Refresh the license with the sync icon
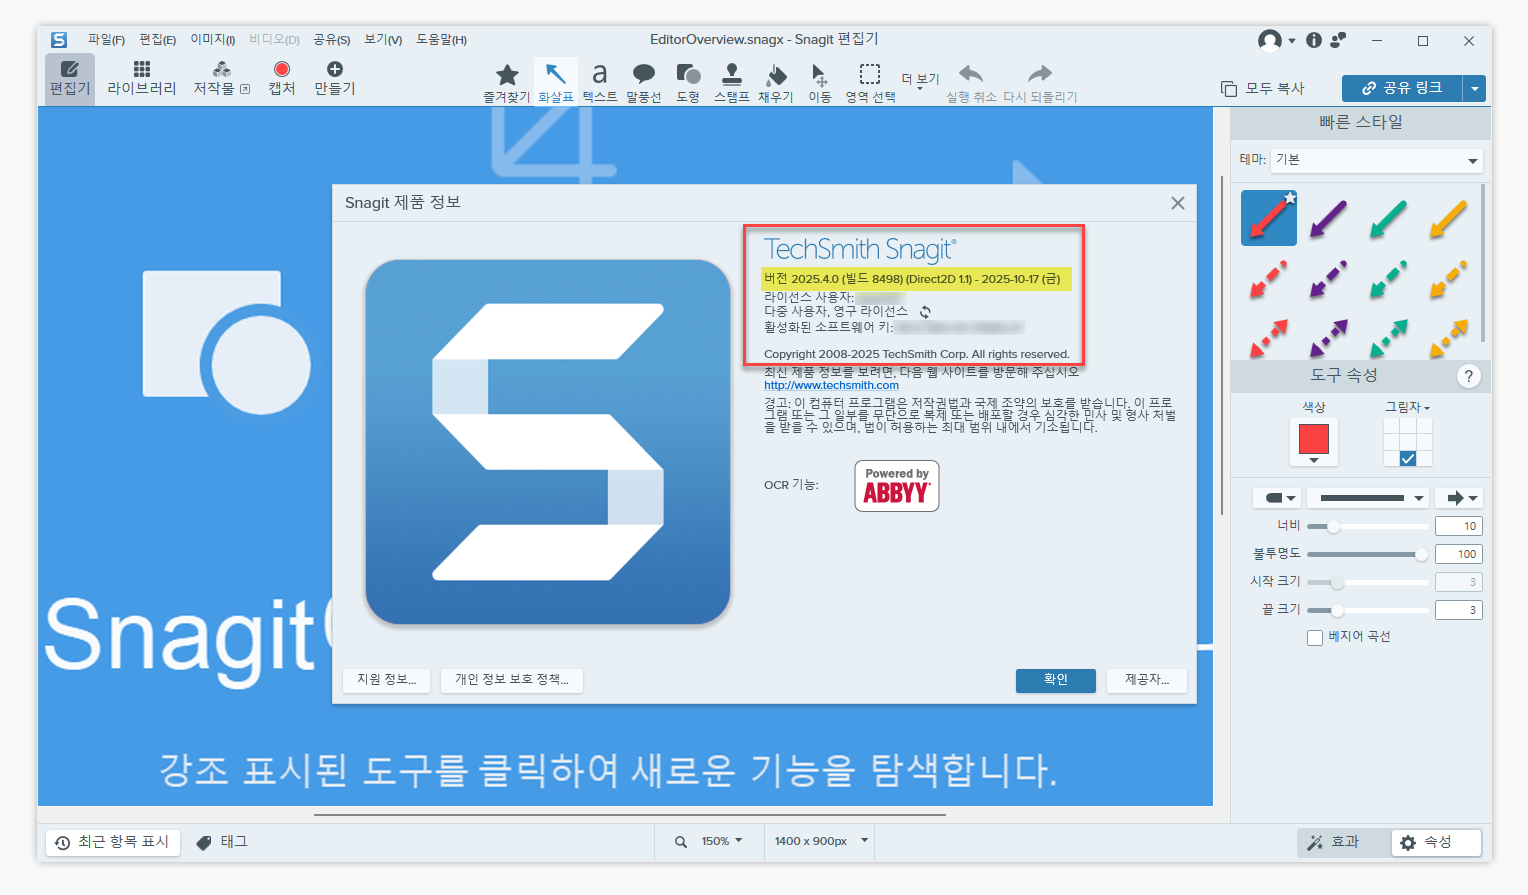1528x895 pixels. pyautogui.click(x=925, y=312)
